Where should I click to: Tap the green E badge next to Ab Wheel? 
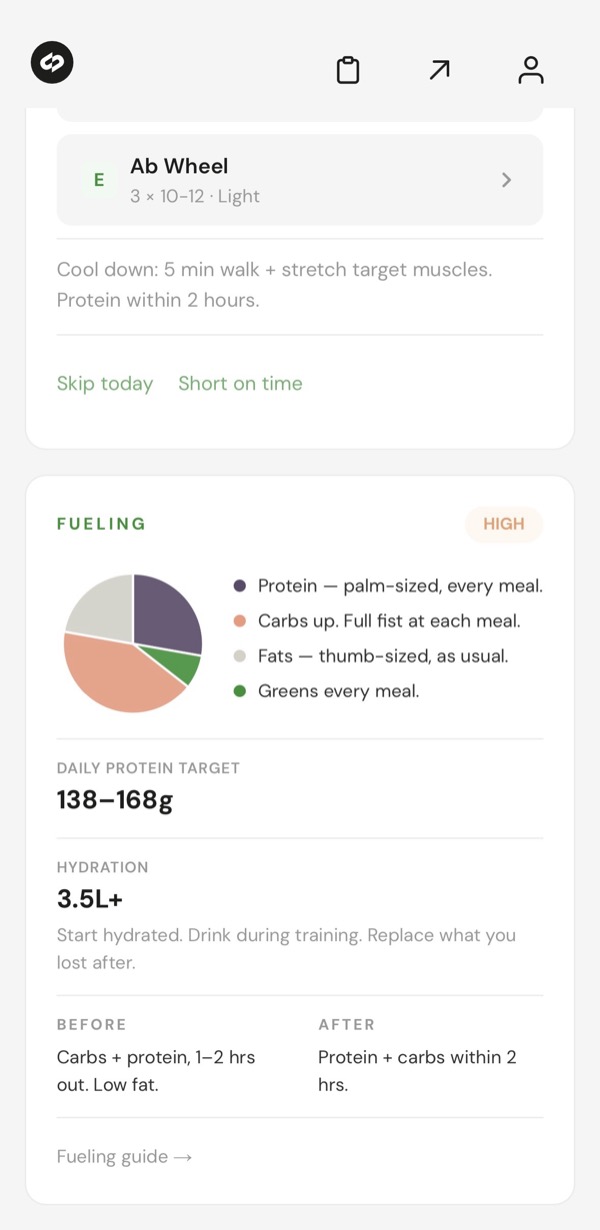[98, 180]
